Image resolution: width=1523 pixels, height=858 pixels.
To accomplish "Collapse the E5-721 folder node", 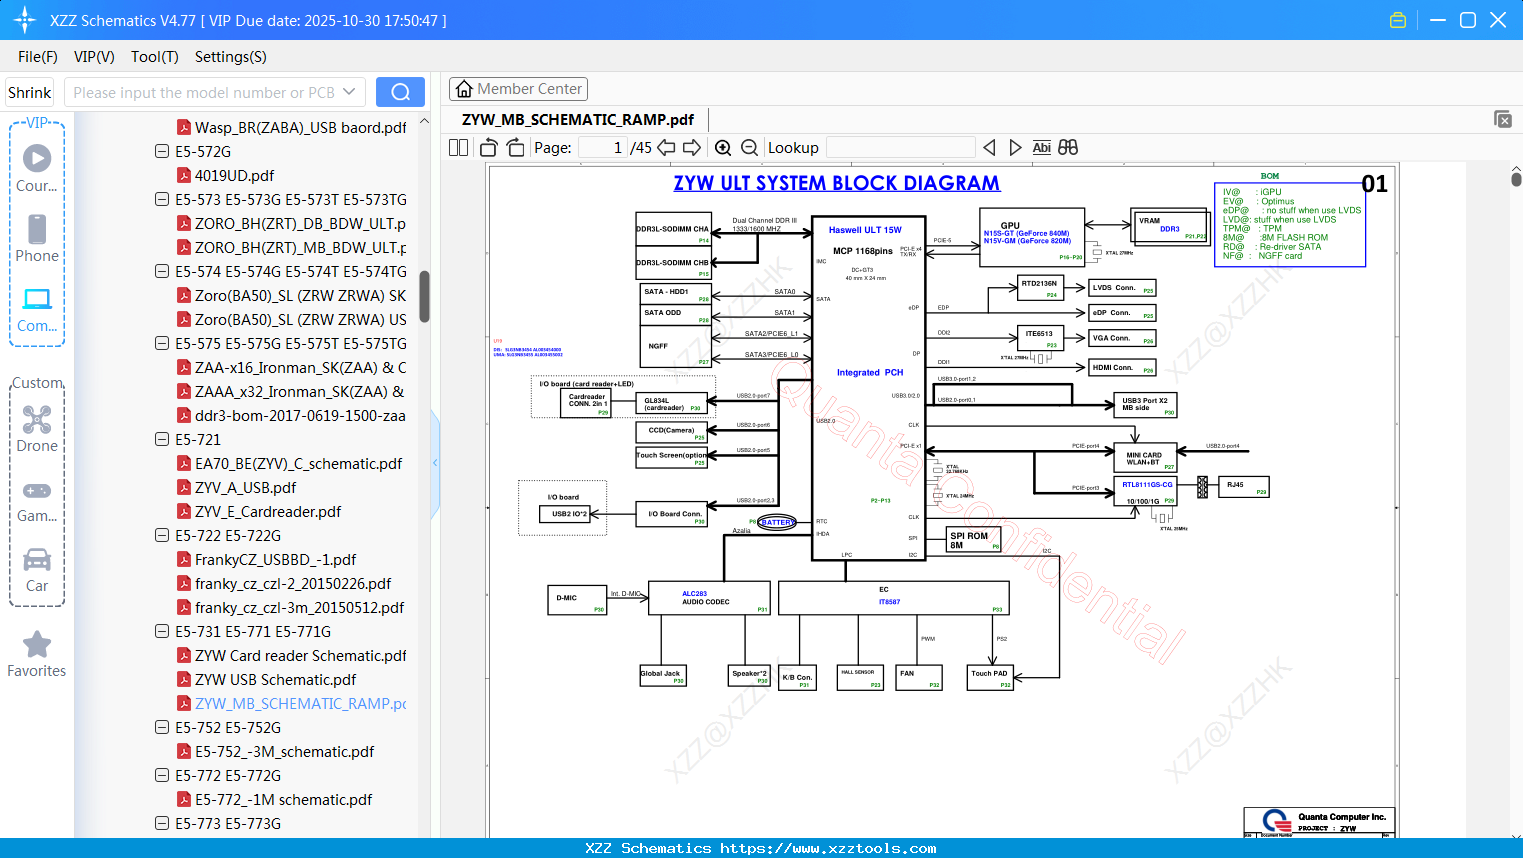I will tap(162, 440).
